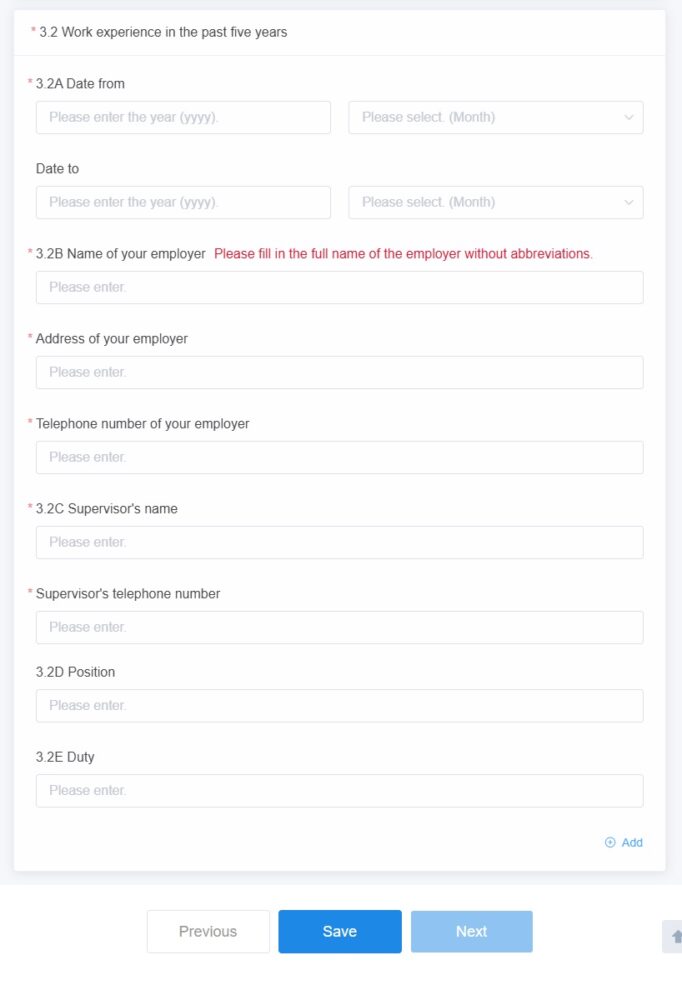Image resolution: width=682 pixels, height=1000 pixels.
Task: Click the plus circle Add icon
Action: pos(610,842)
